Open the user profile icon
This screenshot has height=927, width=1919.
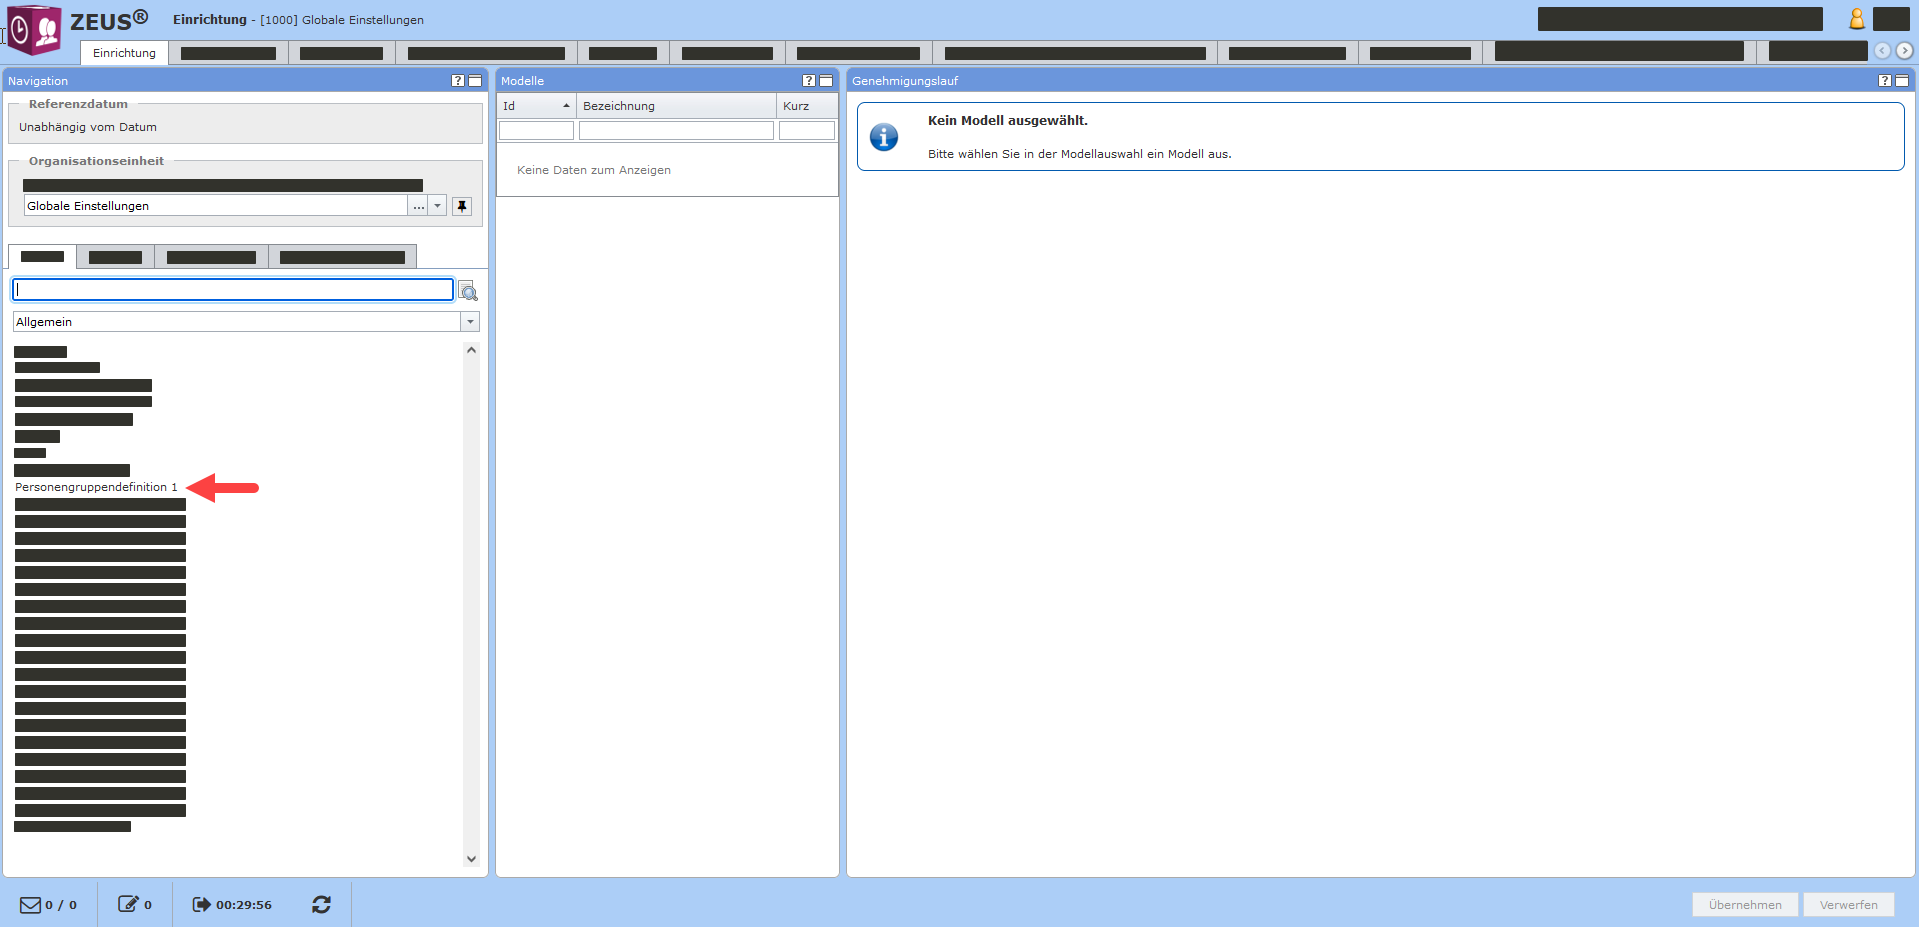tap(1856, 19)
